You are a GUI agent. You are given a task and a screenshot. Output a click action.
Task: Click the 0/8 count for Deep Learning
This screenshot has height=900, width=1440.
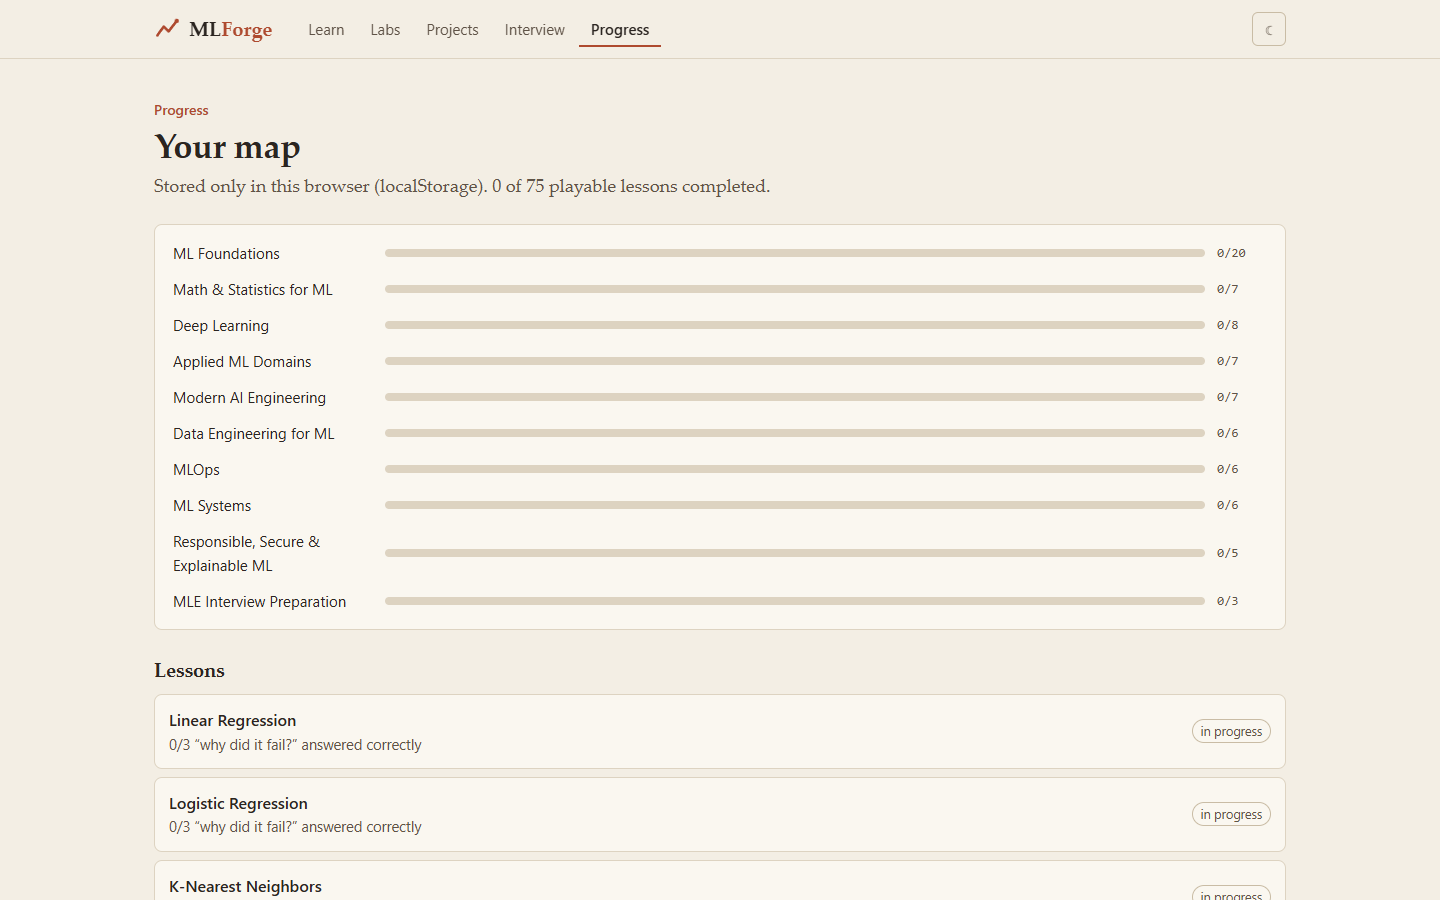[1228, 325]
